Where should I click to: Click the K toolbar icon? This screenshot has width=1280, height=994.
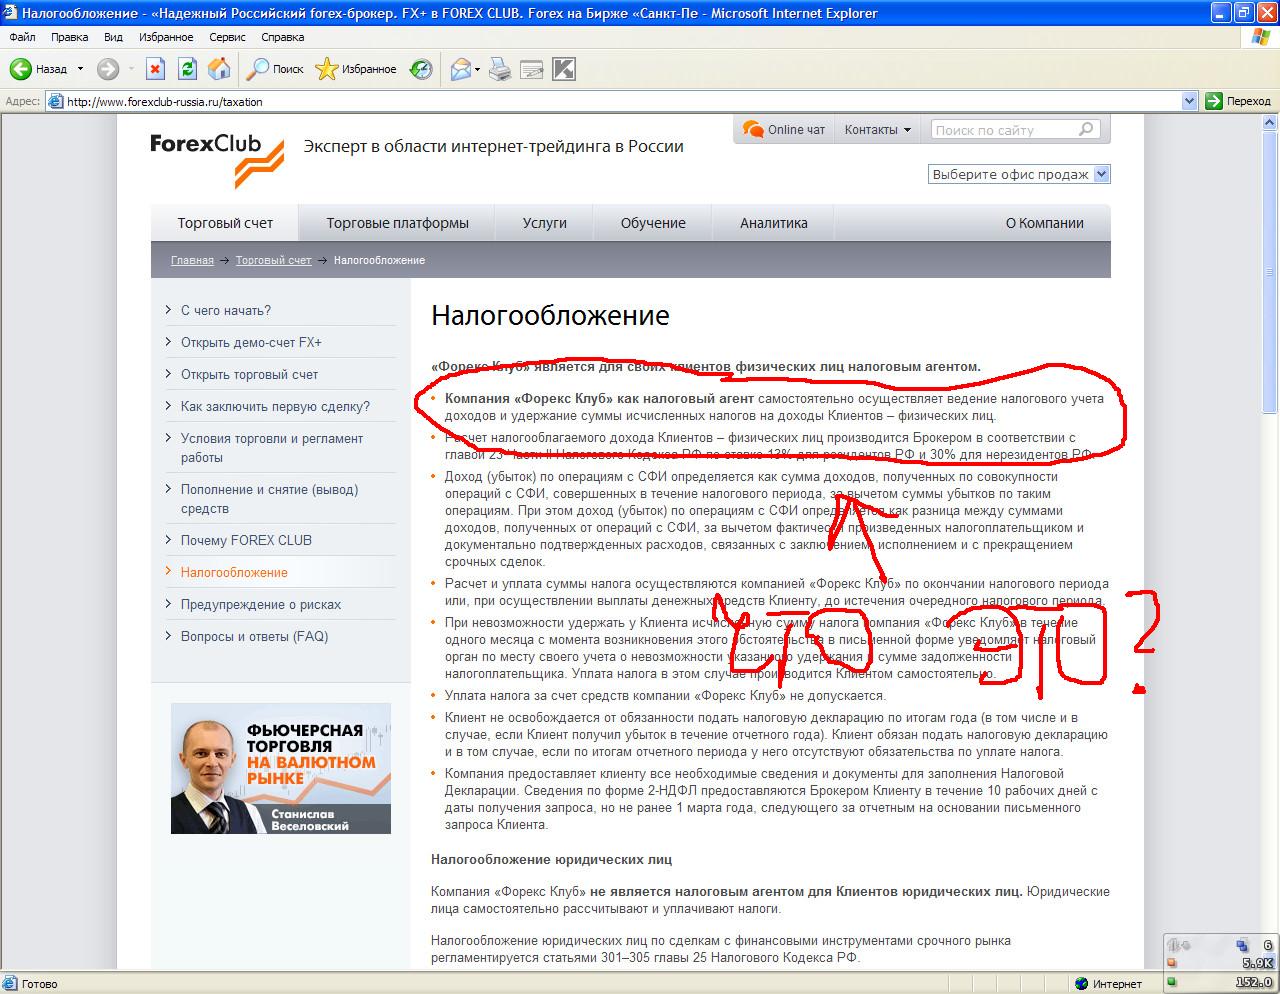click(x=564, y=69)
